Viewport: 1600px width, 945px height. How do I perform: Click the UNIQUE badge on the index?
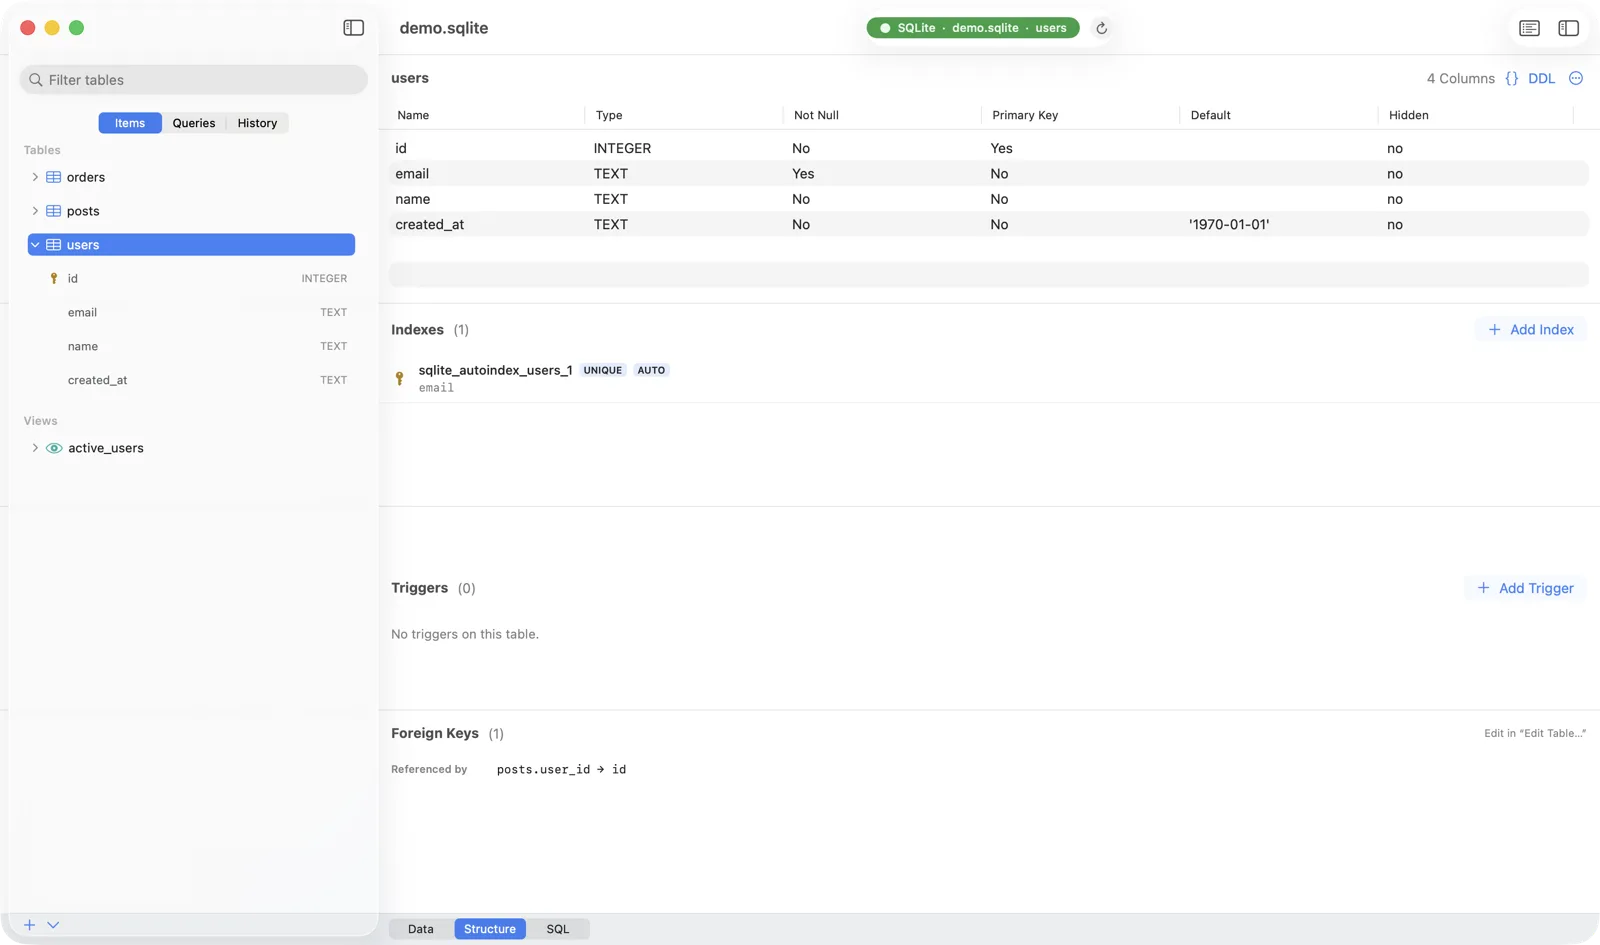(x=603, y=370)
